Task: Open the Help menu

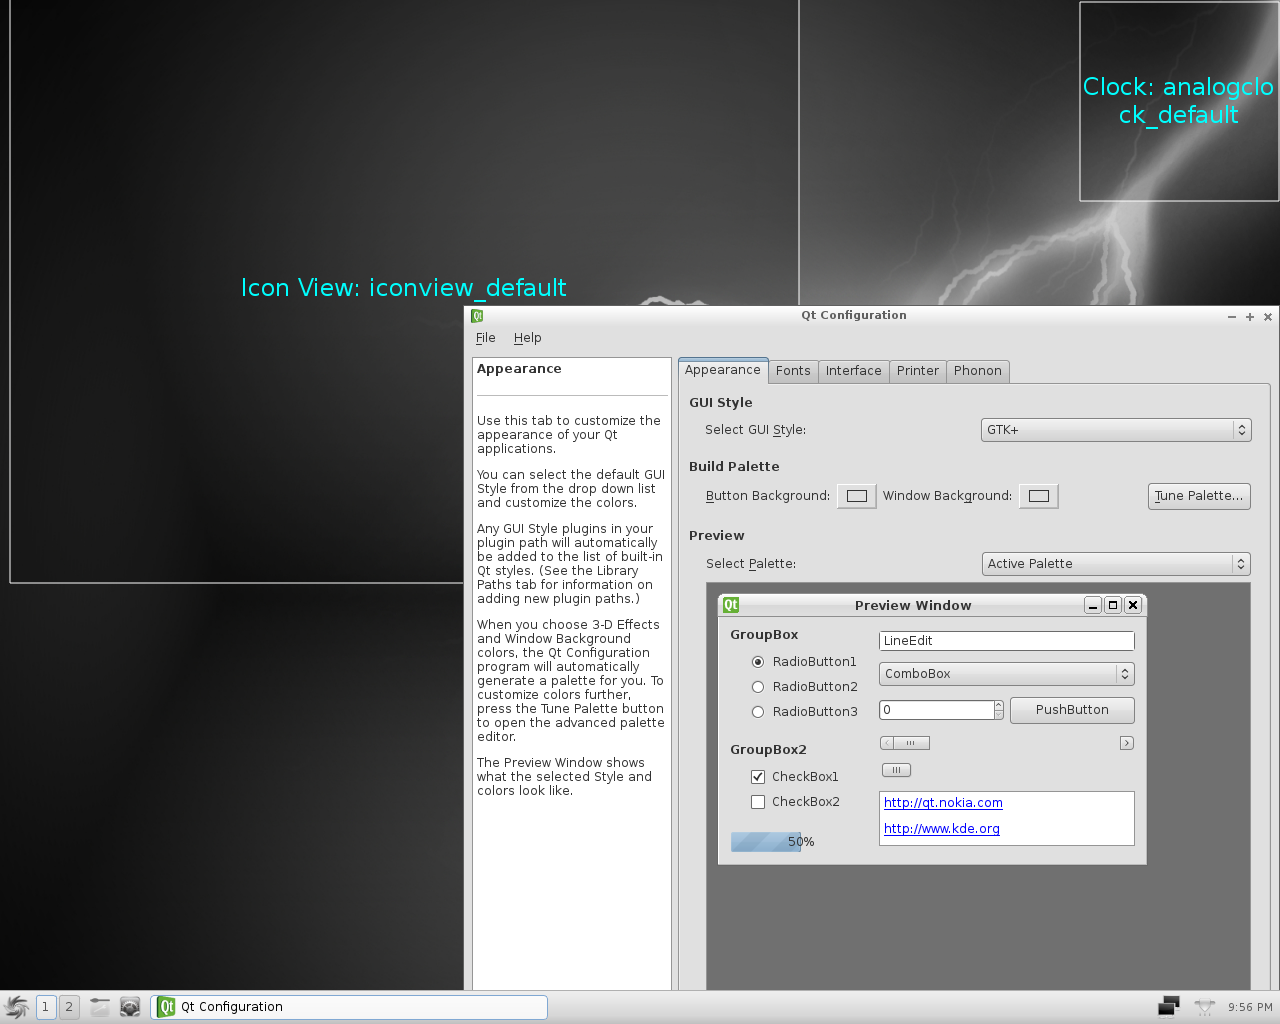Action: [528, 338]
